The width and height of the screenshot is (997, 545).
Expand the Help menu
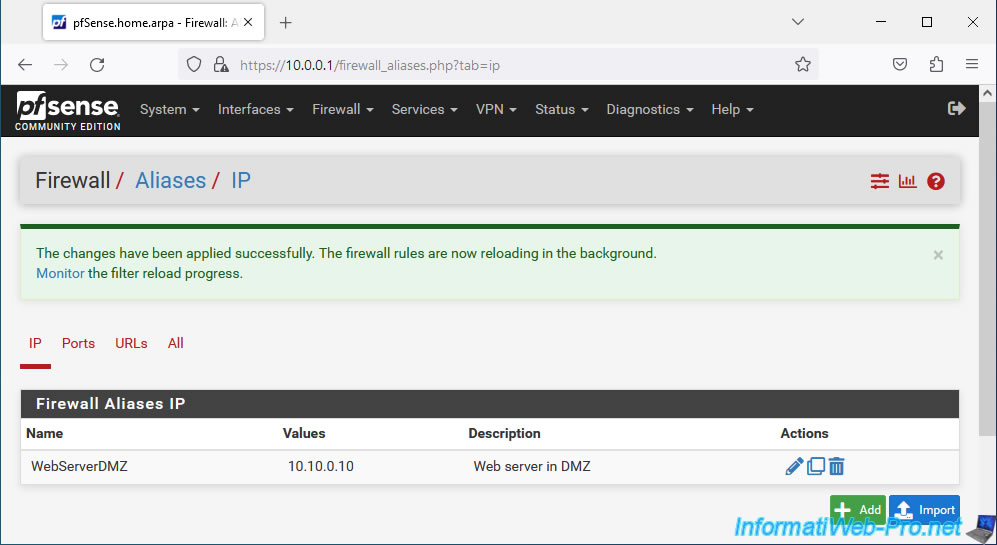732,109
